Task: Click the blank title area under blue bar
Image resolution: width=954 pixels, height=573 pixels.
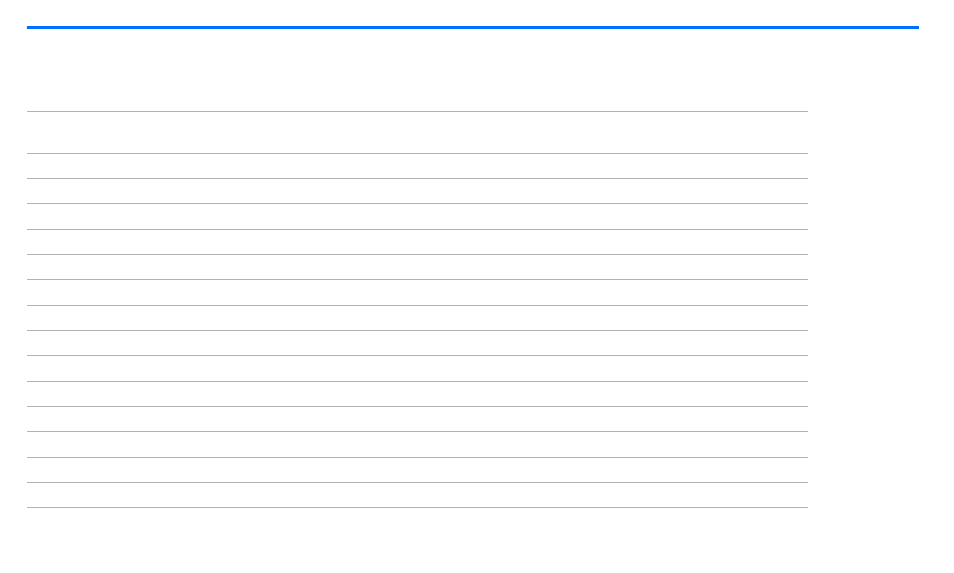Action: [417, 70]
